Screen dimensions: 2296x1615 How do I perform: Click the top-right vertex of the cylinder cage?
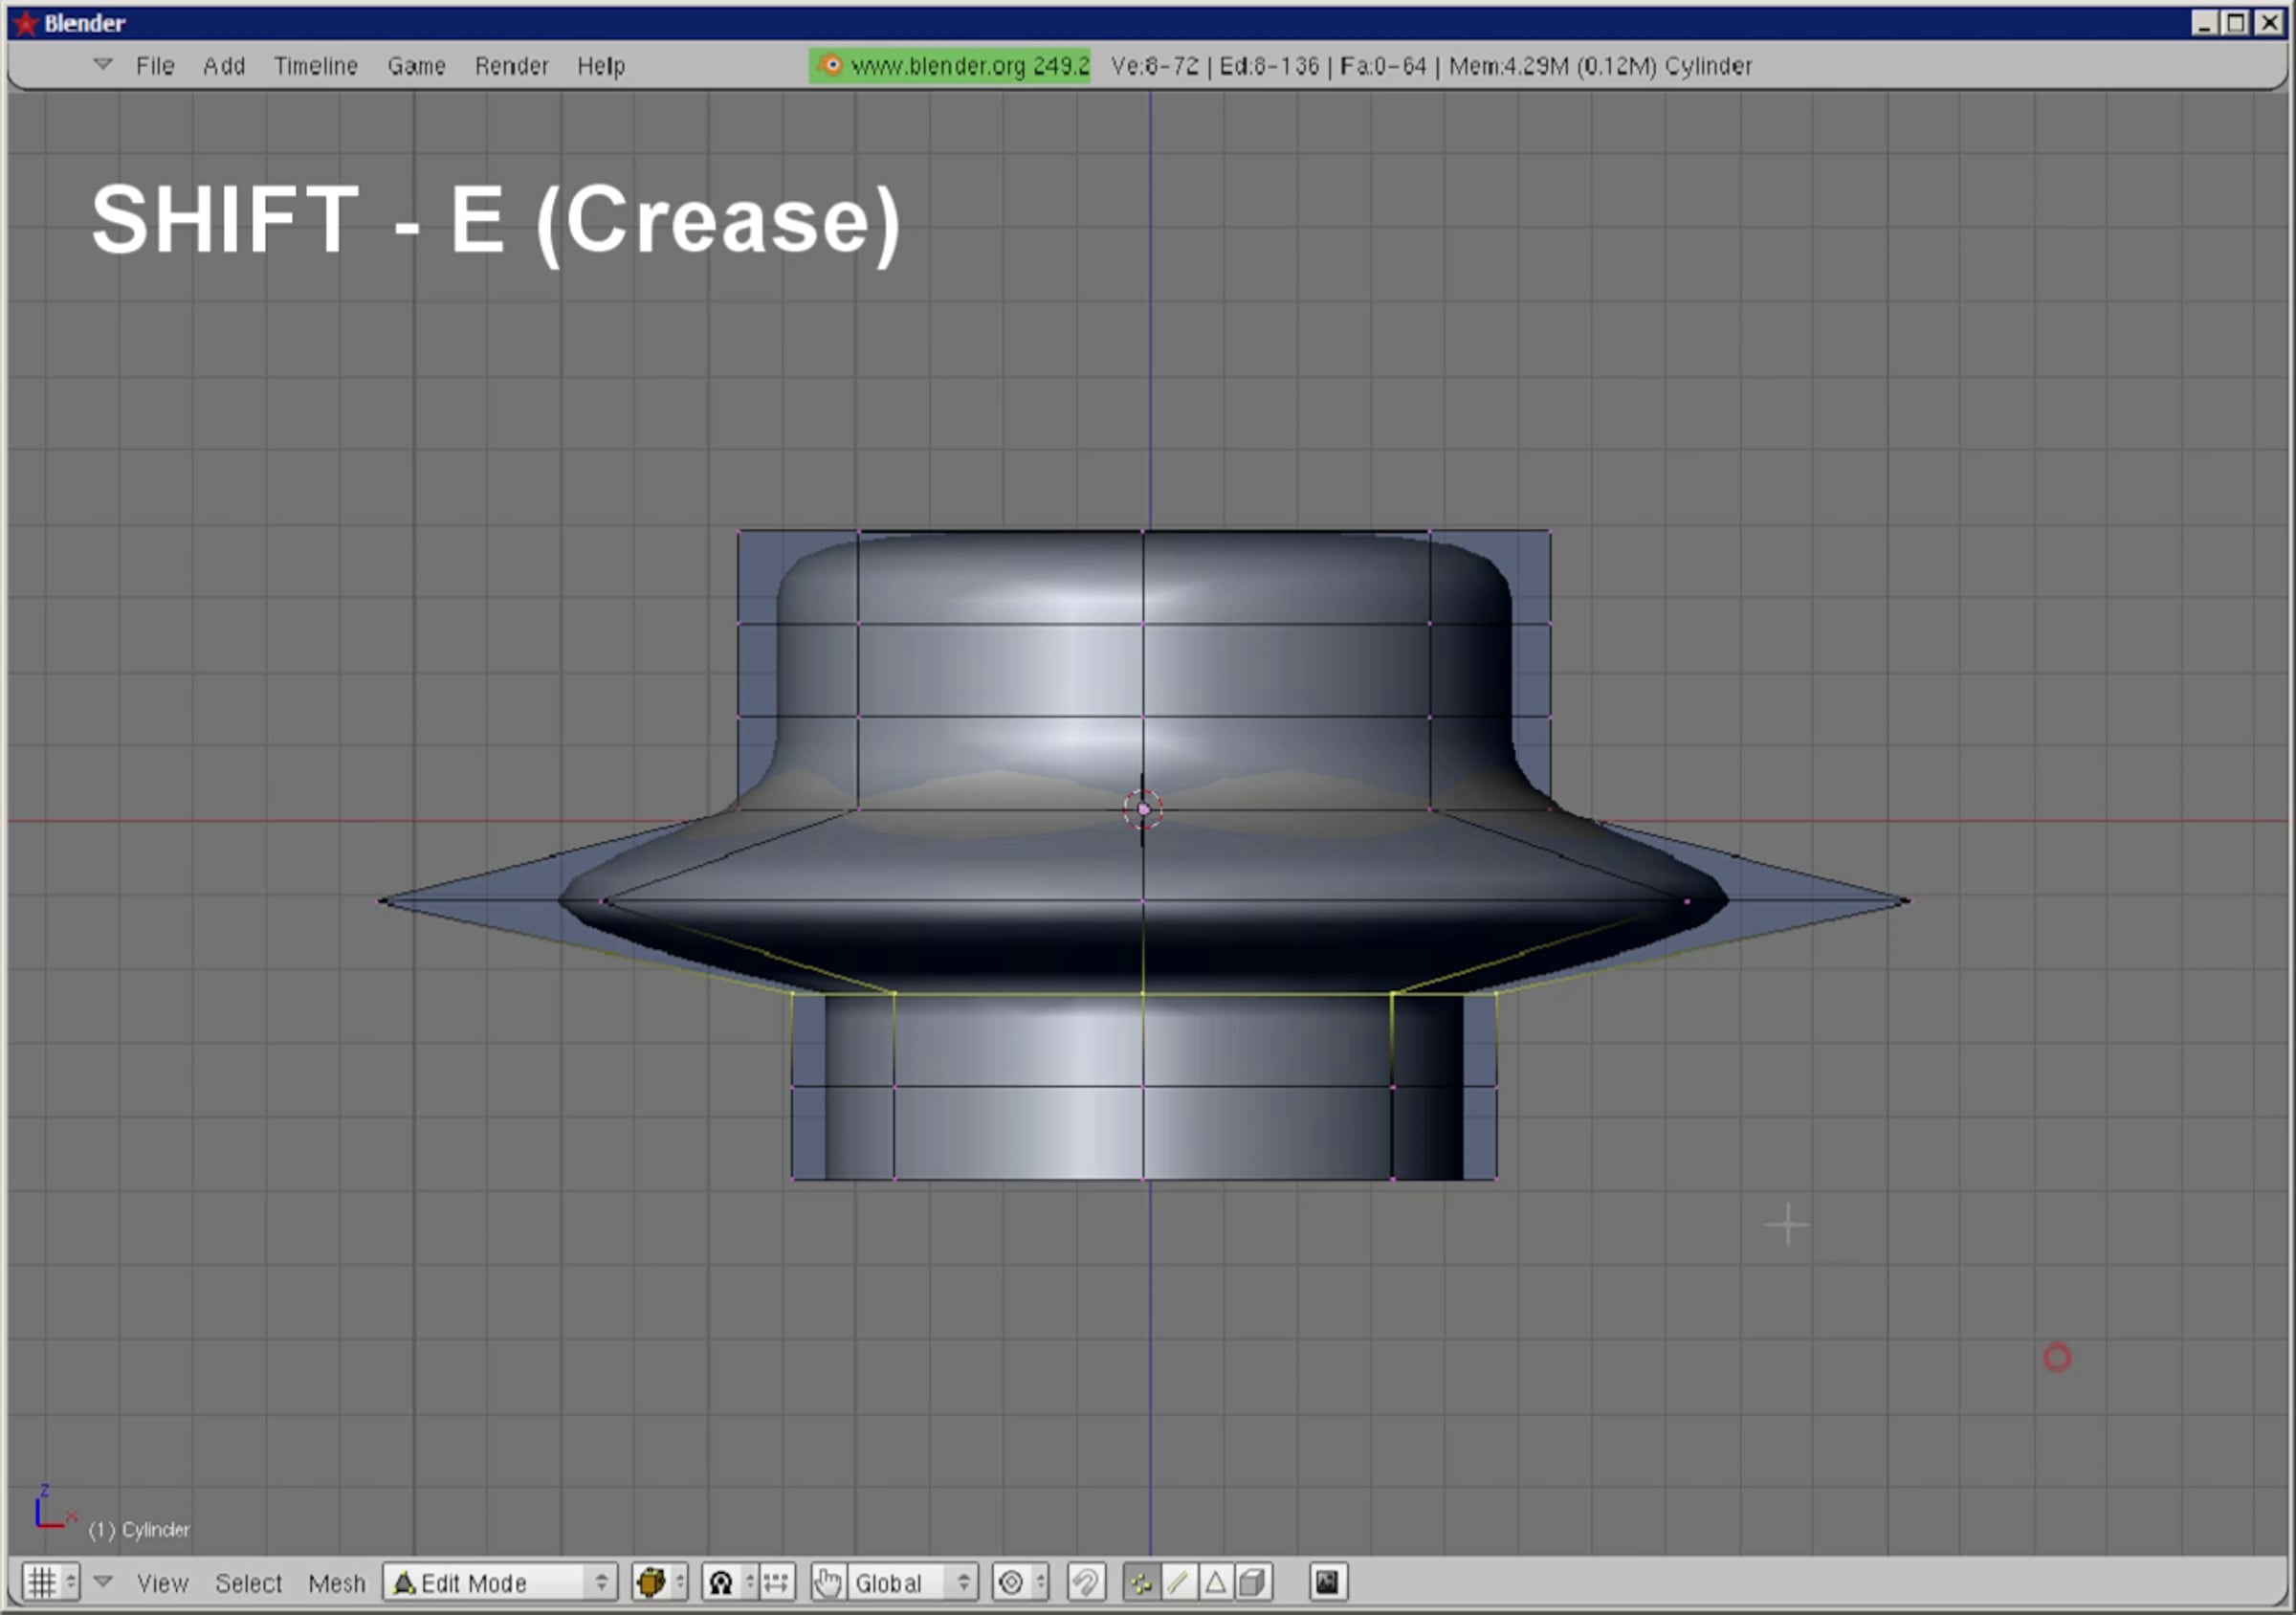pyautogui.click(x=1550, y=532)
